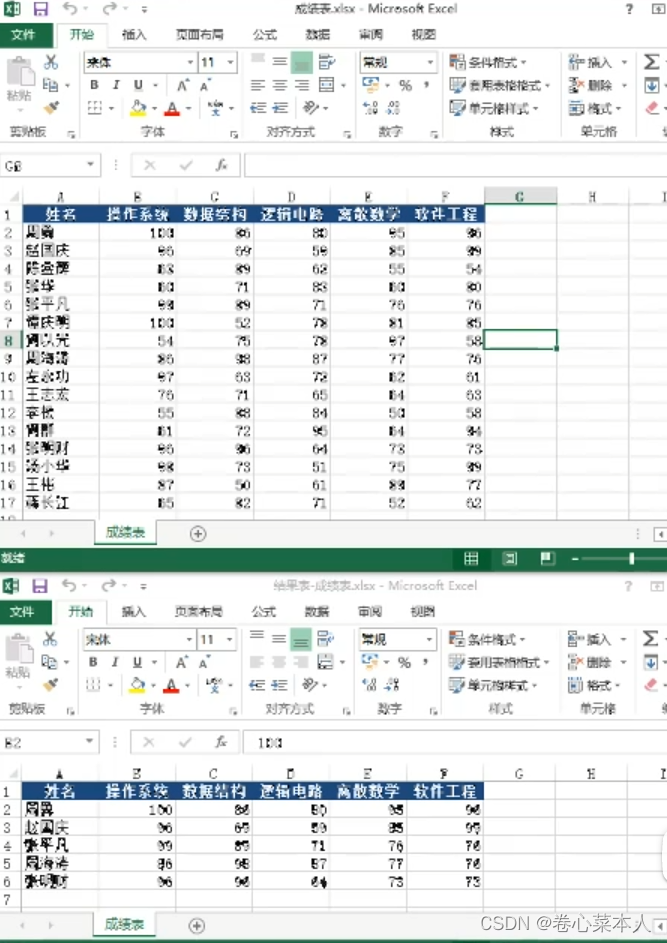Click zoom slider handle in top window status bar

(x=632, y=559)
